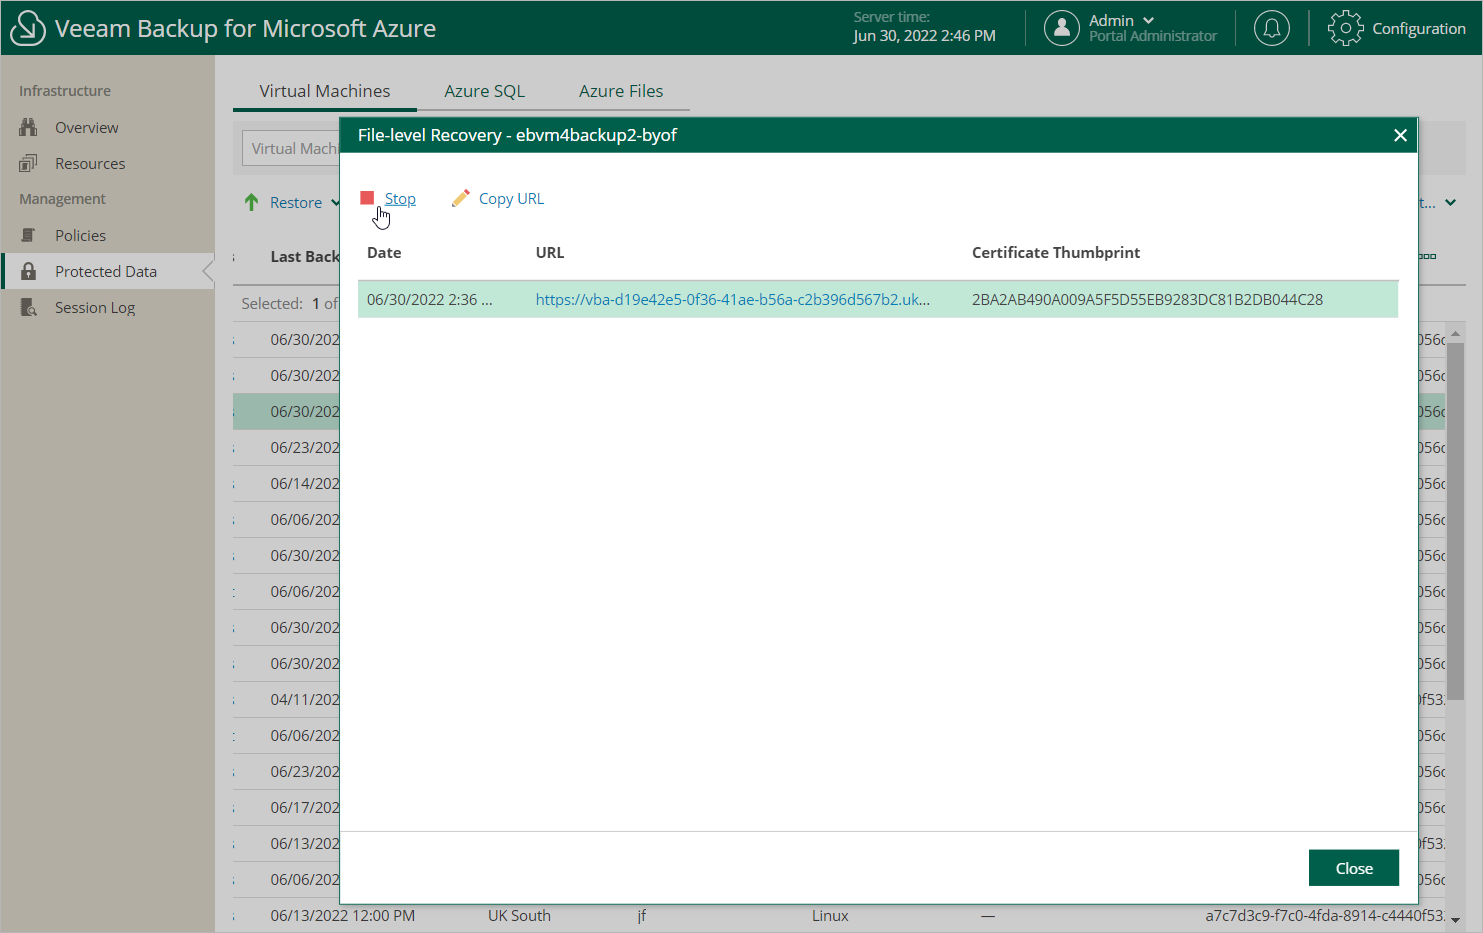Expand the Admin account dropdown
The width and height of the screenshot is (1483, 933).
1148,20
